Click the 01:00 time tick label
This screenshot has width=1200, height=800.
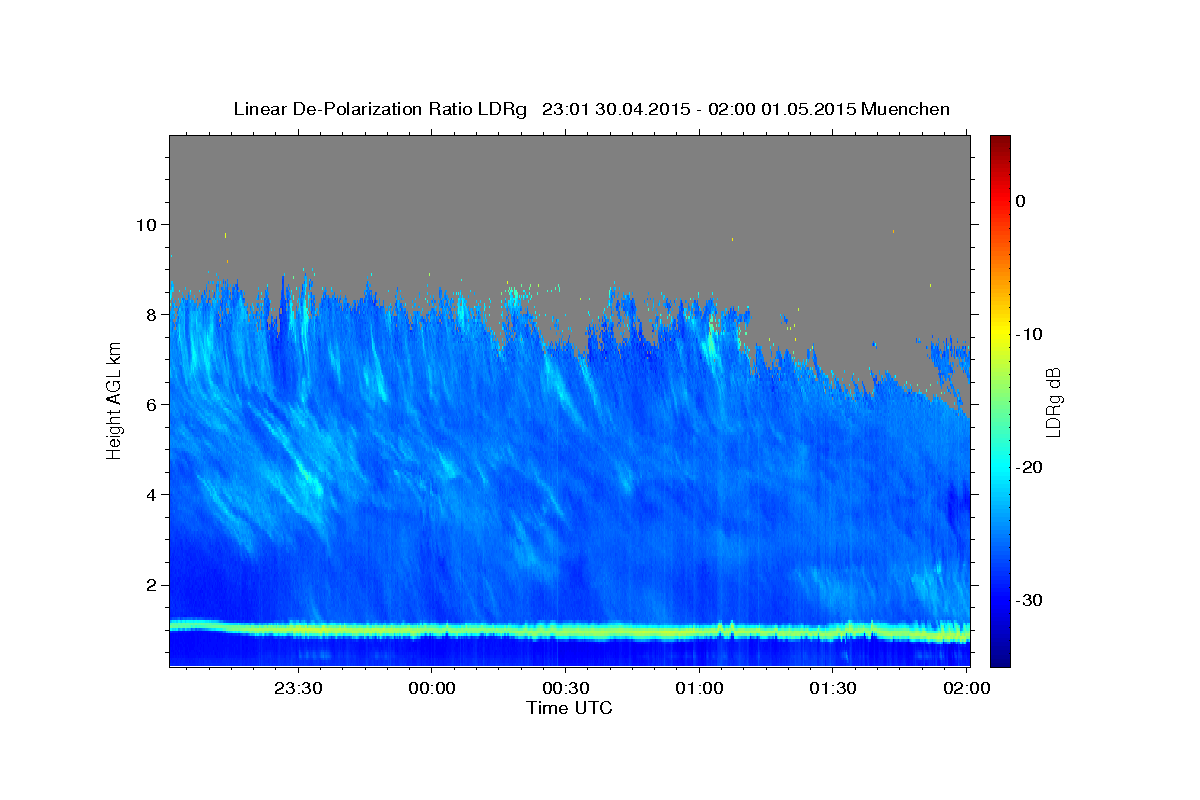pyautogui.click(x=699, y=688)
